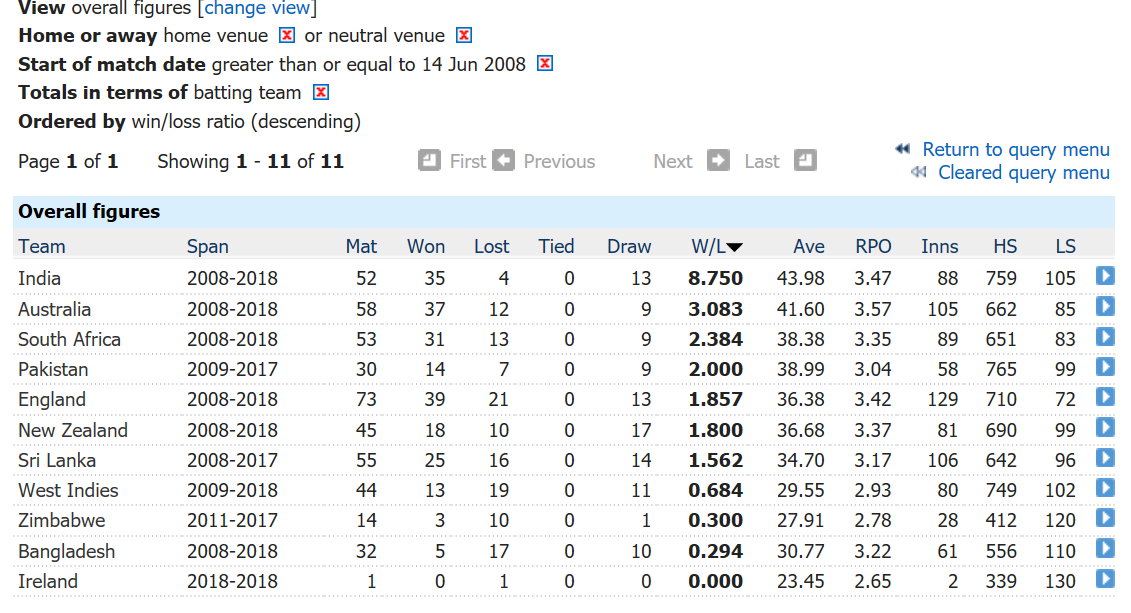
Task: Open the change view link
Action: pos(258,9)
